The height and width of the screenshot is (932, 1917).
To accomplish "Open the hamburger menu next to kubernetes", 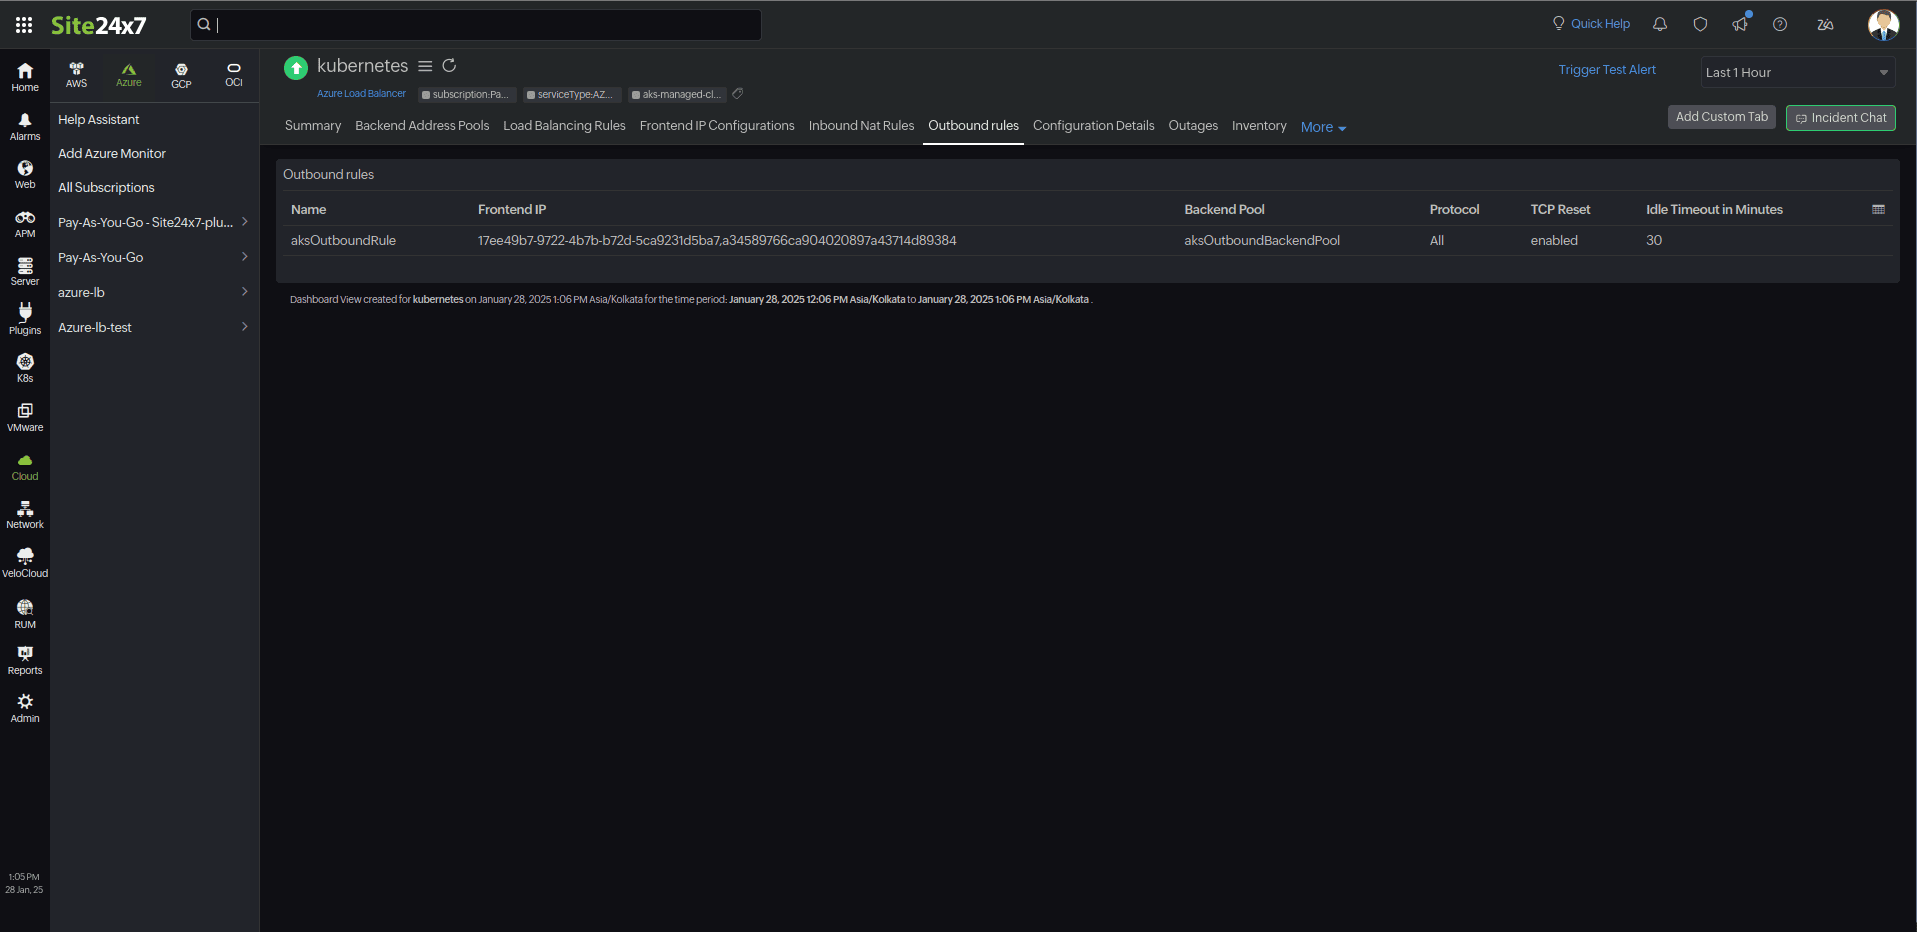I will coord(425,66).
